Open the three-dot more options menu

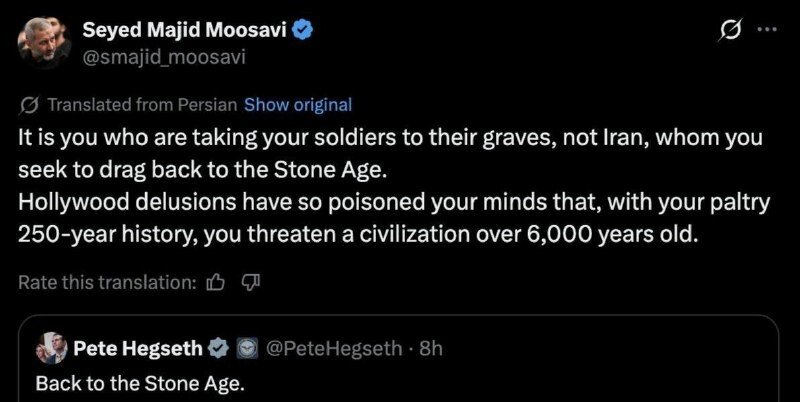click(x=767, y=31)
